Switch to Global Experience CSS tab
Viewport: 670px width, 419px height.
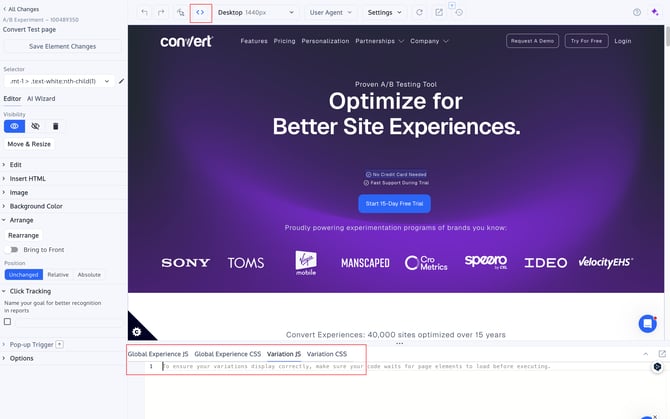[227, 354]
